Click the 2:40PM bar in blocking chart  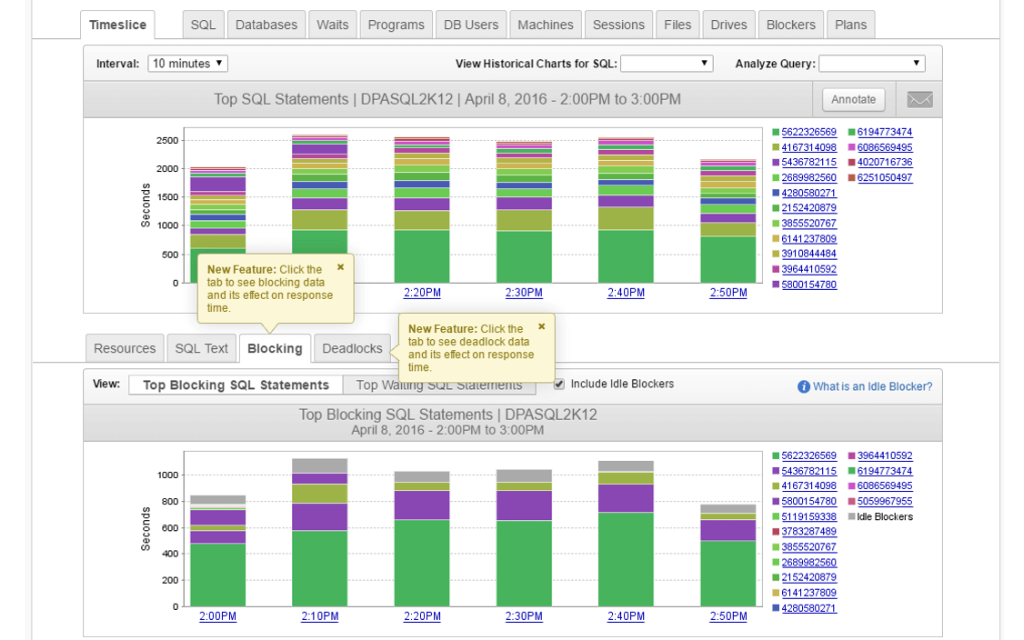625,540
